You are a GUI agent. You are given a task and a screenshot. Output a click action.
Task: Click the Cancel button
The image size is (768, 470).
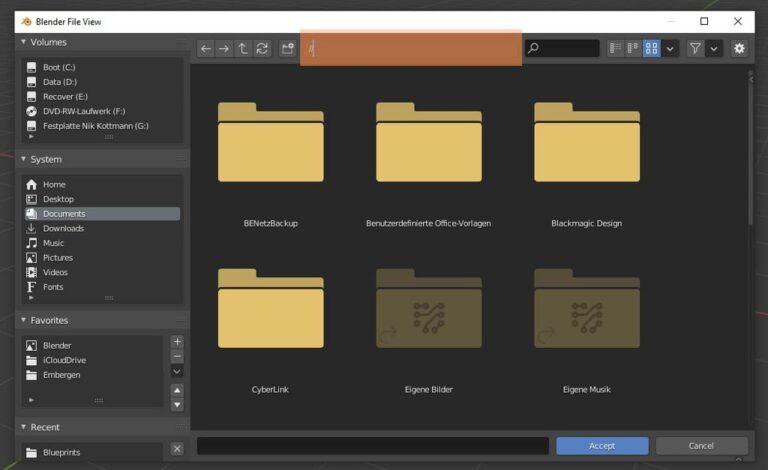coord(701,446)
